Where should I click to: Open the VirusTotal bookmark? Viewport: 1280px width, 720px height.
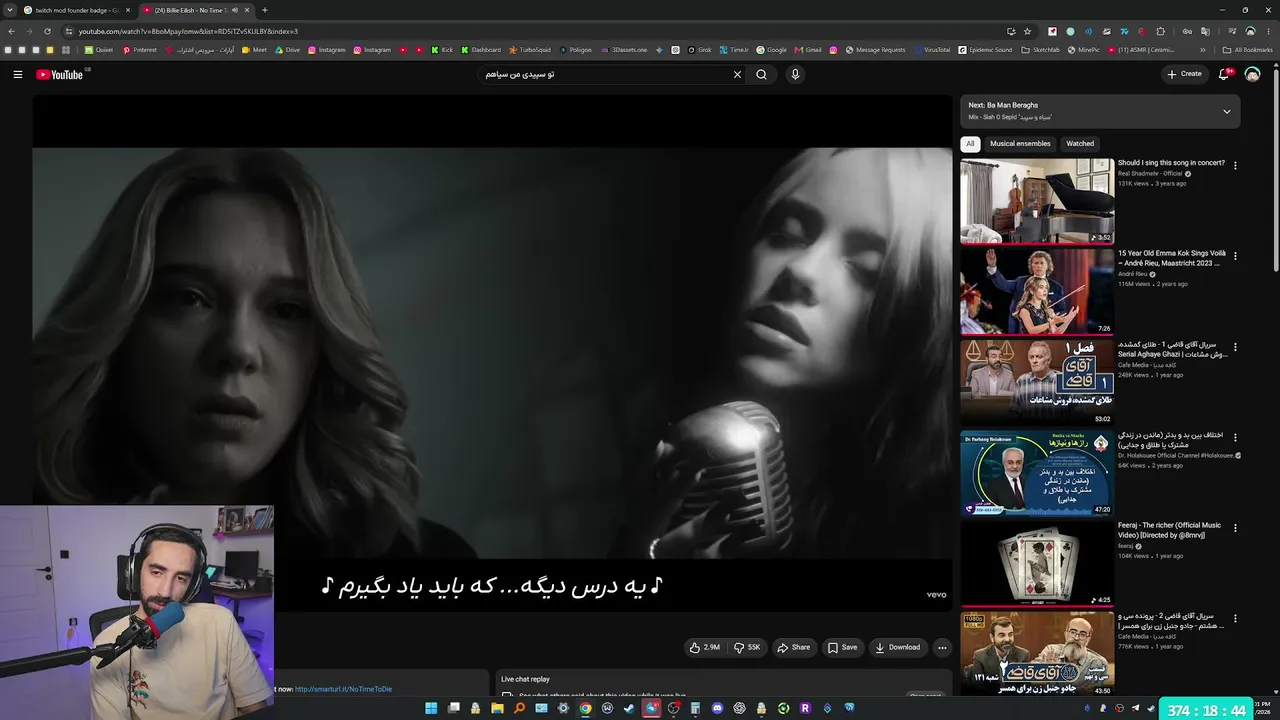coord(931,50)
